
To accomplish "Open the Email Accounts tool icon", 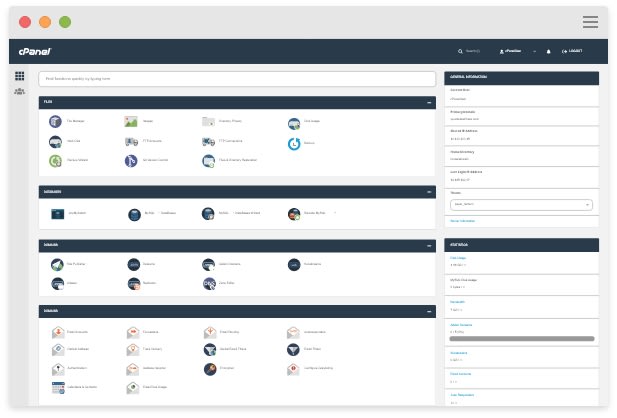I will tap(58, 332).
